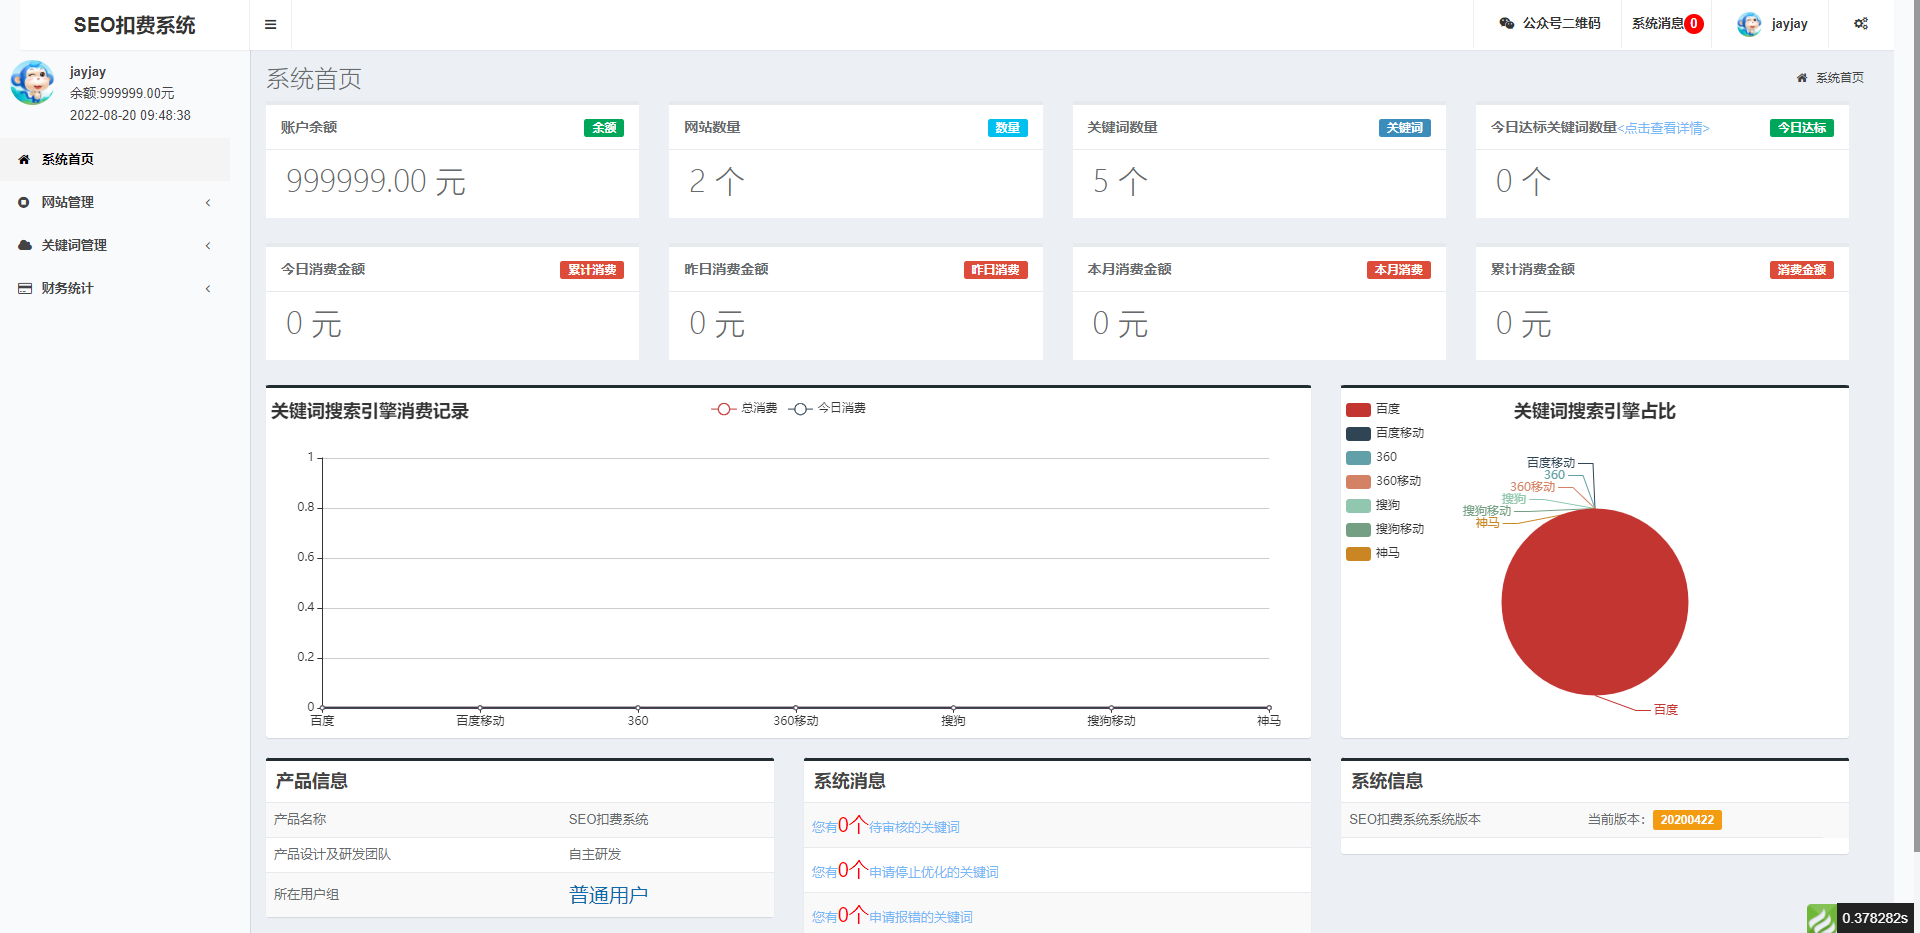This screenshot has width=1920, height=933.
Task: Toggle 360 in pie legend
Action: pos(1372,457)
